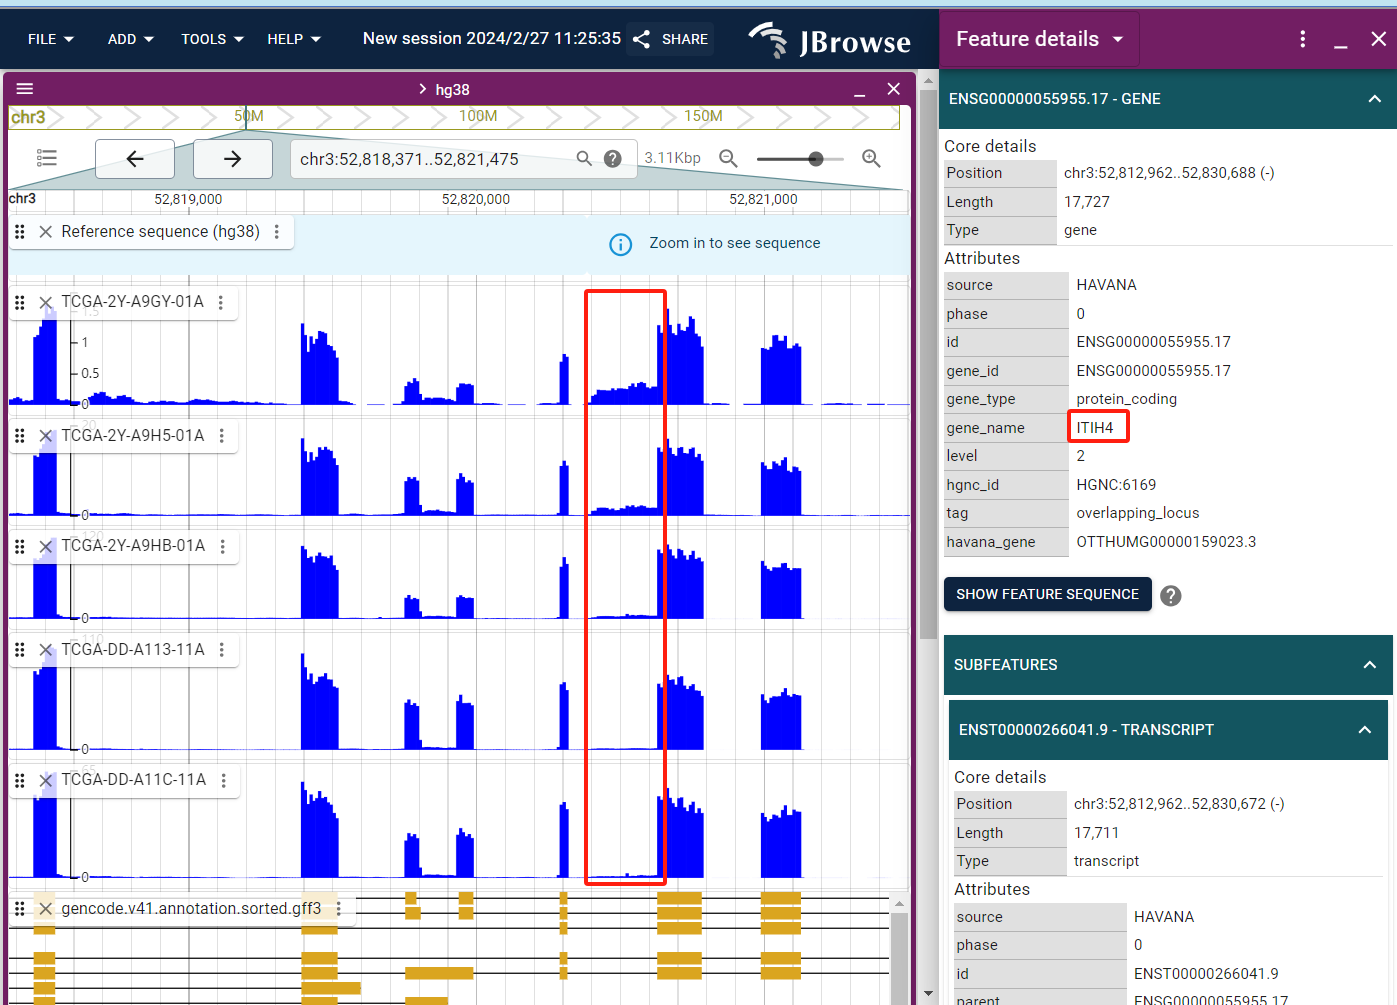This screenshot has width=1397, height=1005.
Task: Close the TCGA-2Y-A9H5-01A track
Action: point(46,436)
